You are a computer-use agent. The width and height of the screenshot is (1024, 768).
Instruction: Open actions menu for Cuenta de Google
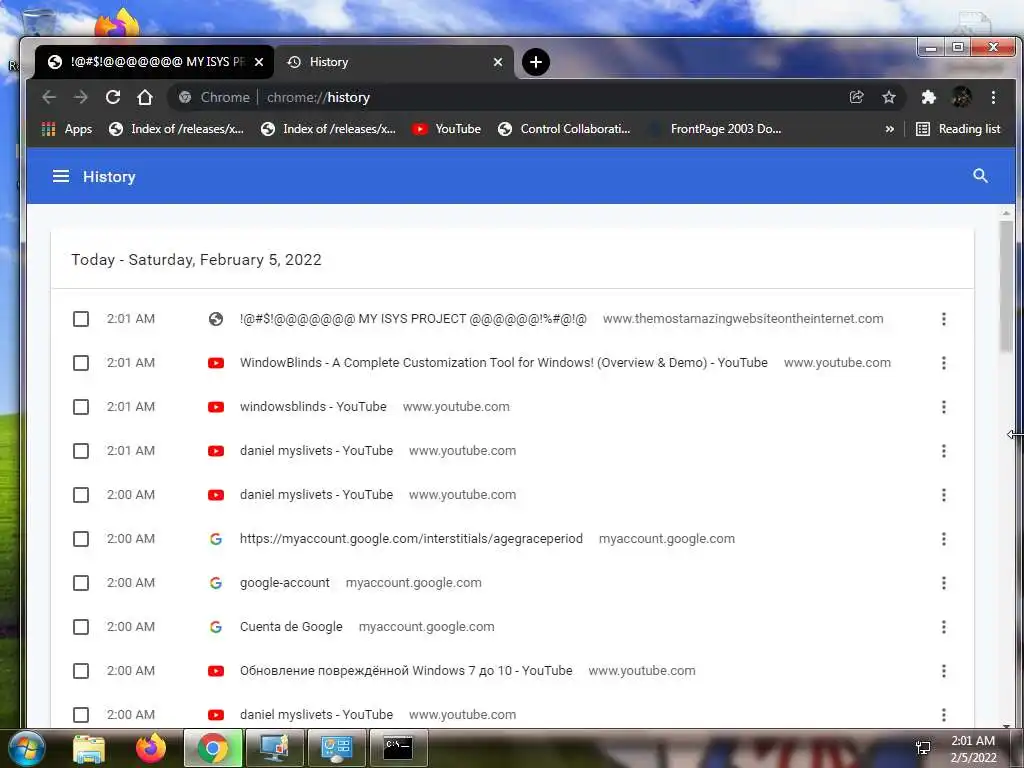tap(944, 627)
